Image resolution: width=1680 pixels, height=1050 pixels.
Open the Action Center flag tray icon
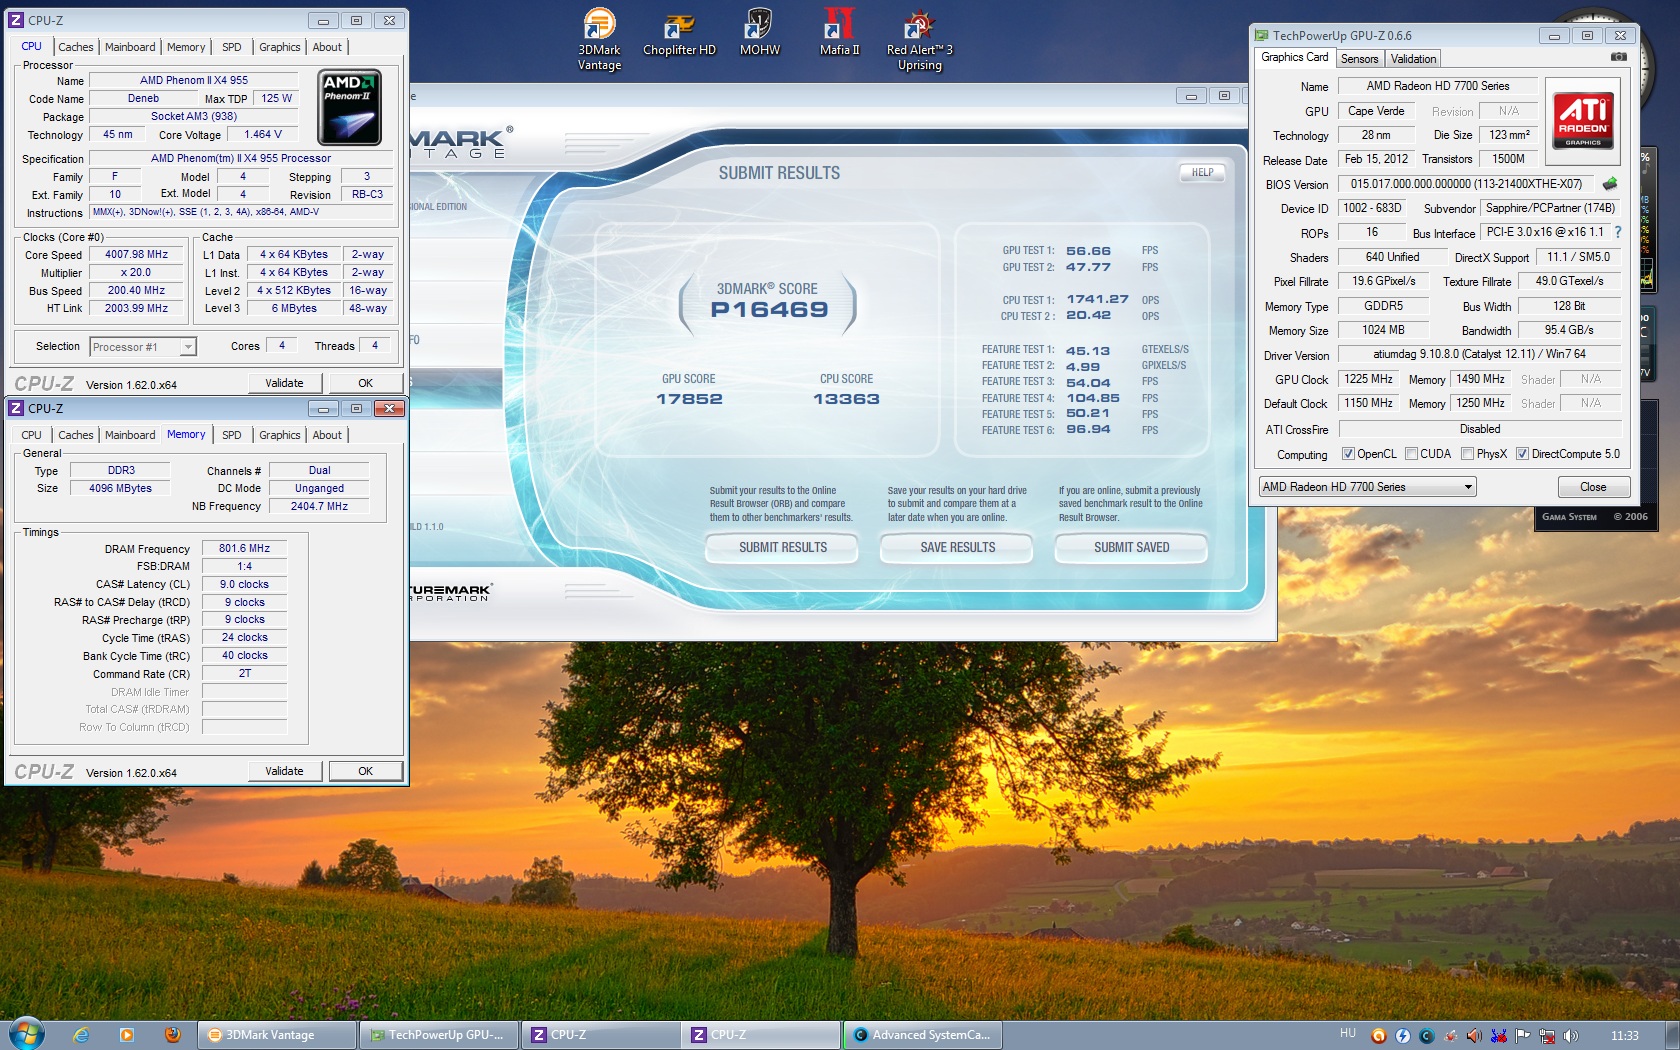point(1522,1036)
